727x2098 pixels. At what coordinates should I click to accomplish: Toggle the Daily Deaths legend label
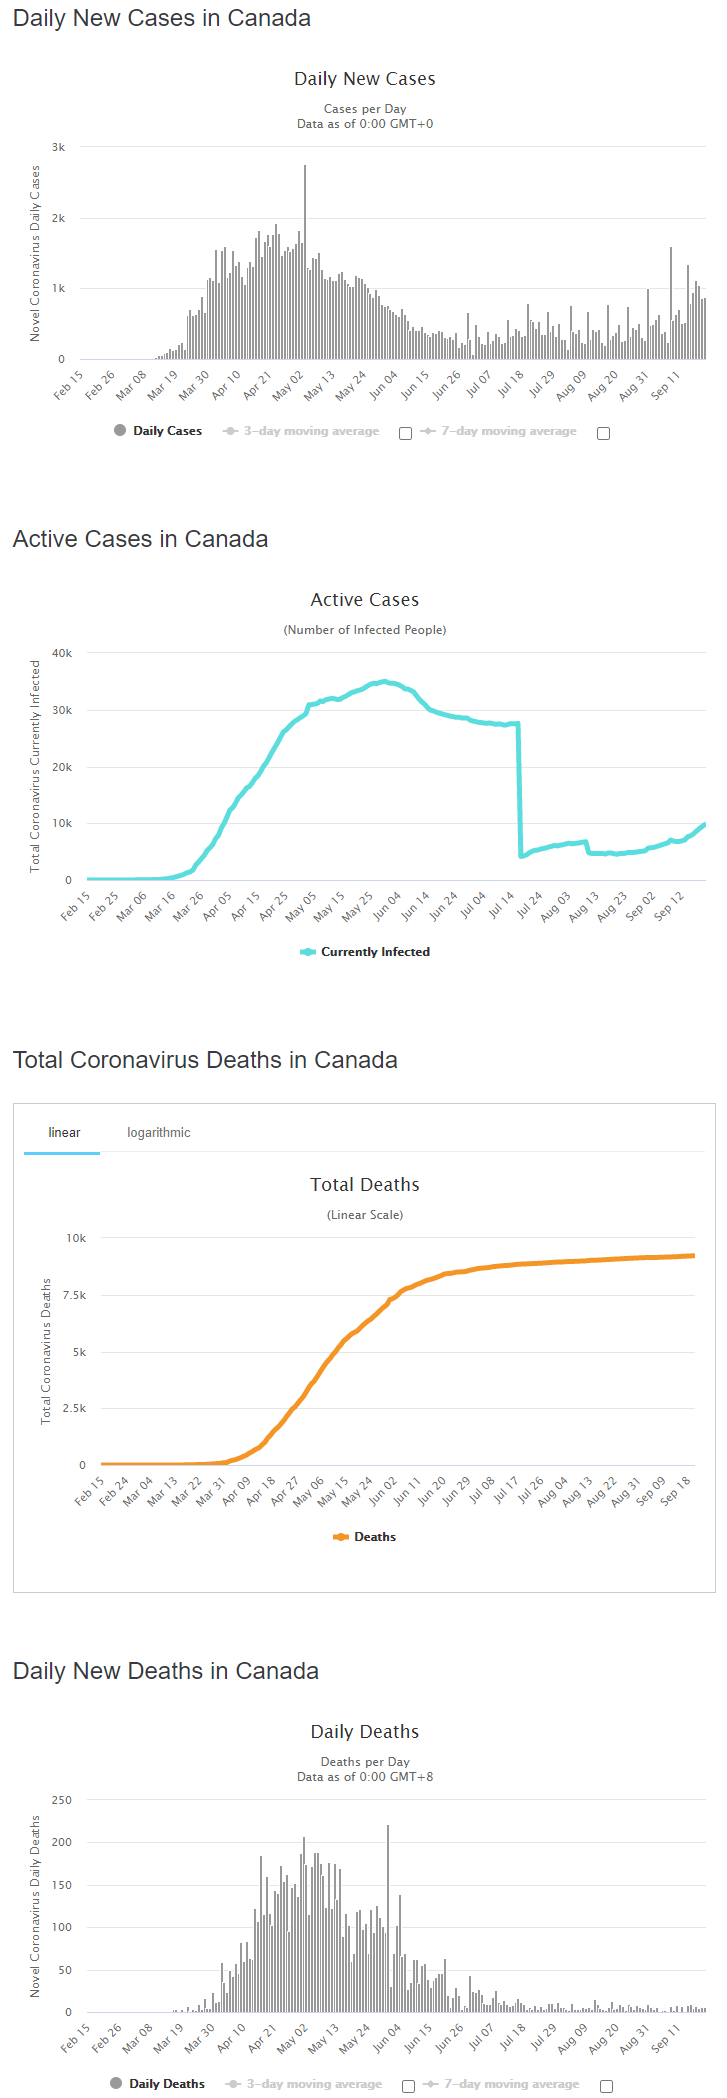[x=167, y=2084]
